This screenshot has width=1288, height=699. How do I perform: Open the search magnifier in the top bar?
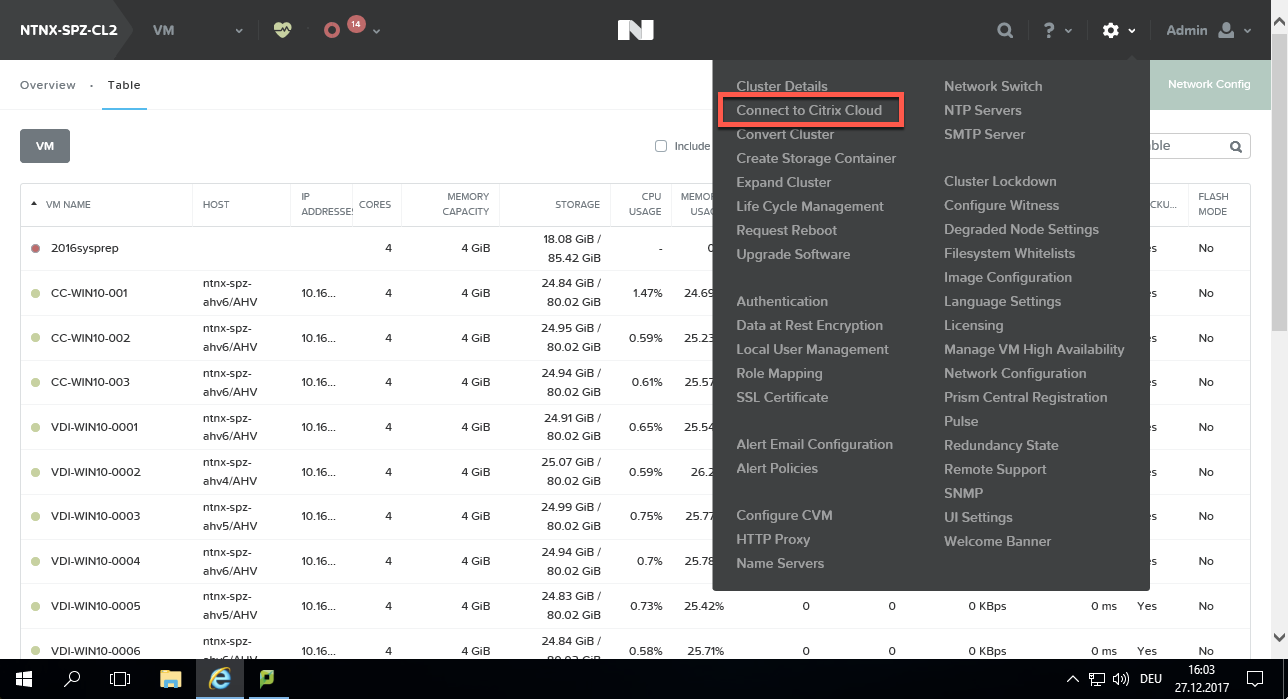[x=1004, y=30]
